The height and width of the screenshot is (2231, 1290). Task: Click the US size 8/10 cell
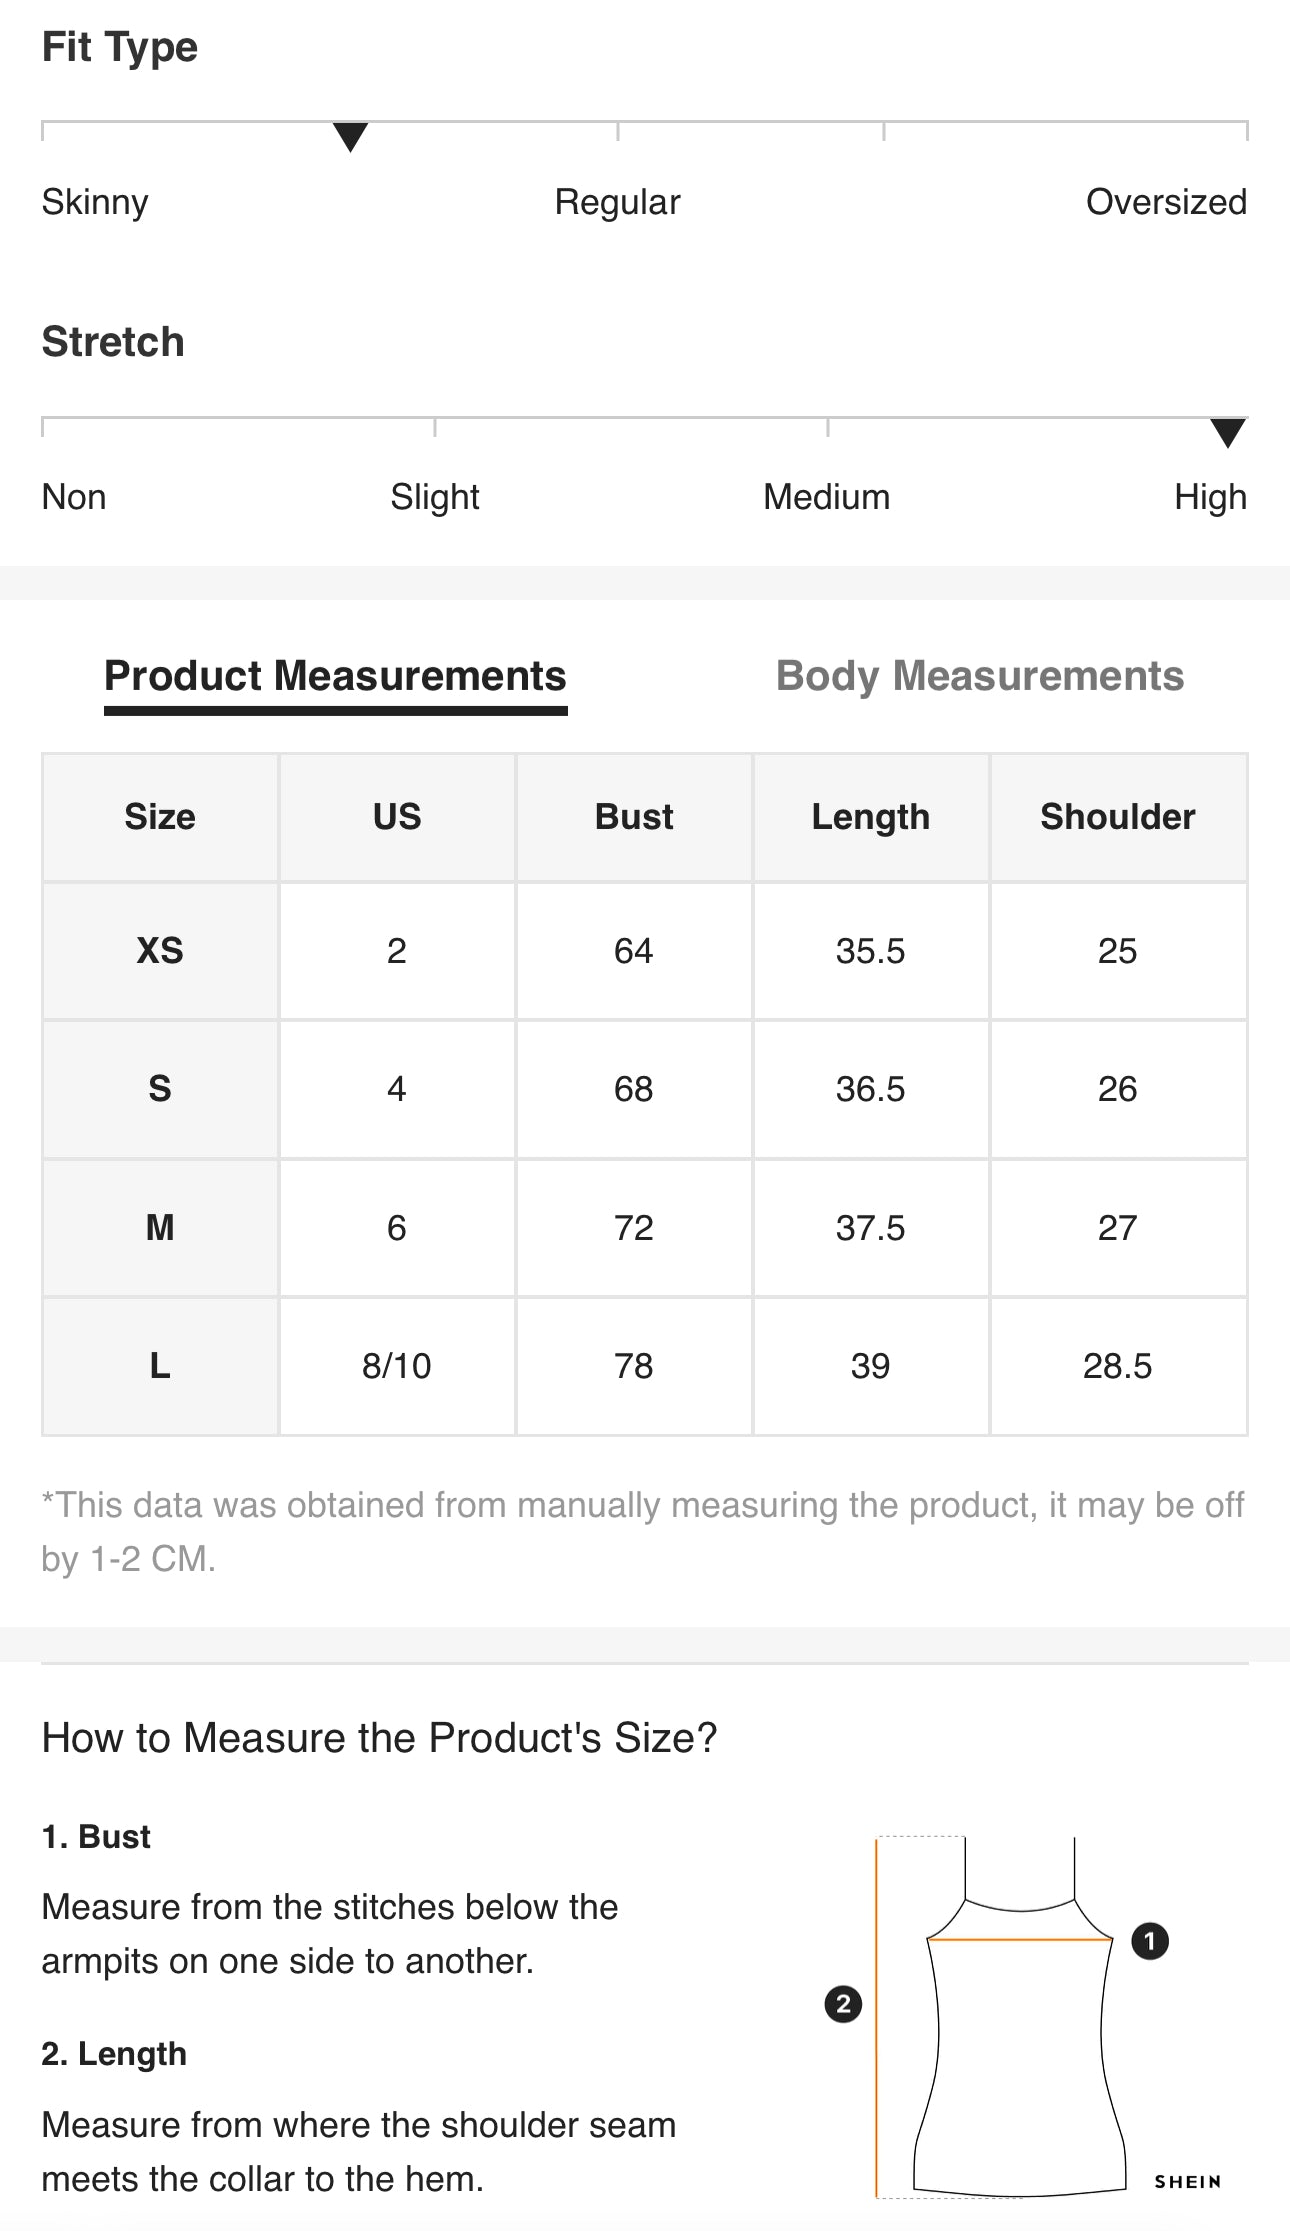point(397,1365)
